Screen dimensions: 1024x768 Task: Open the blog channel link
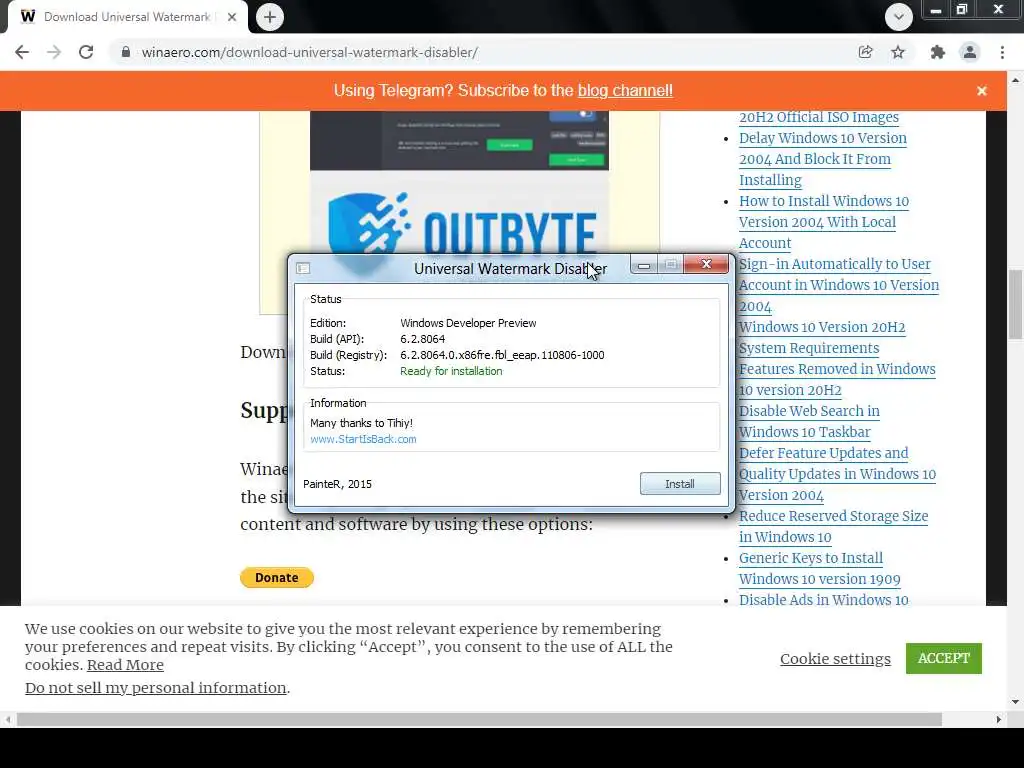tap(625, 91)
